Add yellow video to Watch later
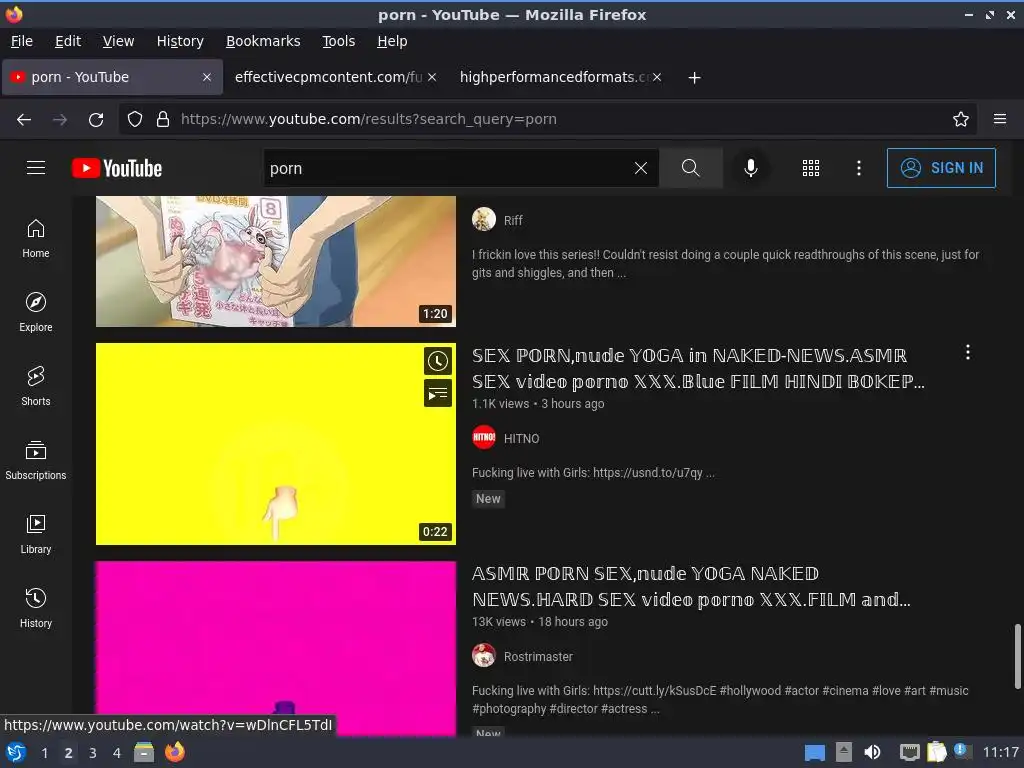The height and width of the screenshot is (768, 1024). 438,361
